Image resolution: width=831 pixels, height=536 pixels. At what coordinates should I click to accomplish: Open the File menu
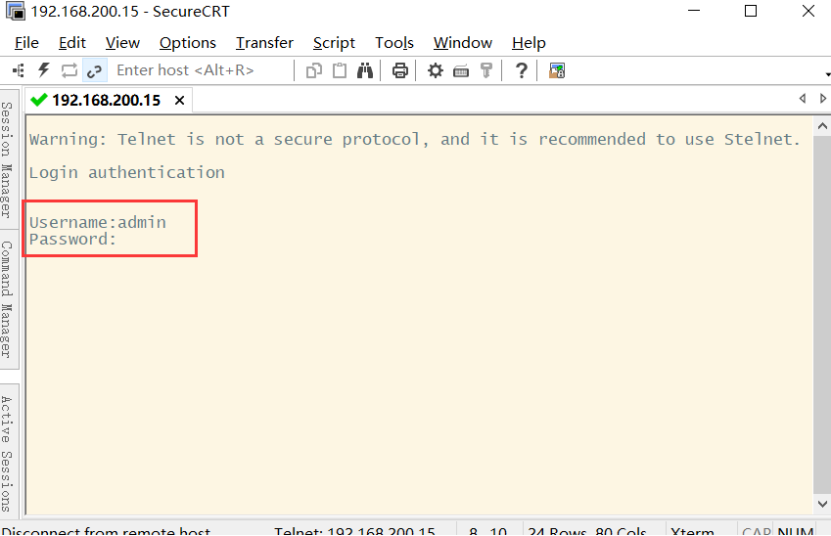tap(26, 42)
